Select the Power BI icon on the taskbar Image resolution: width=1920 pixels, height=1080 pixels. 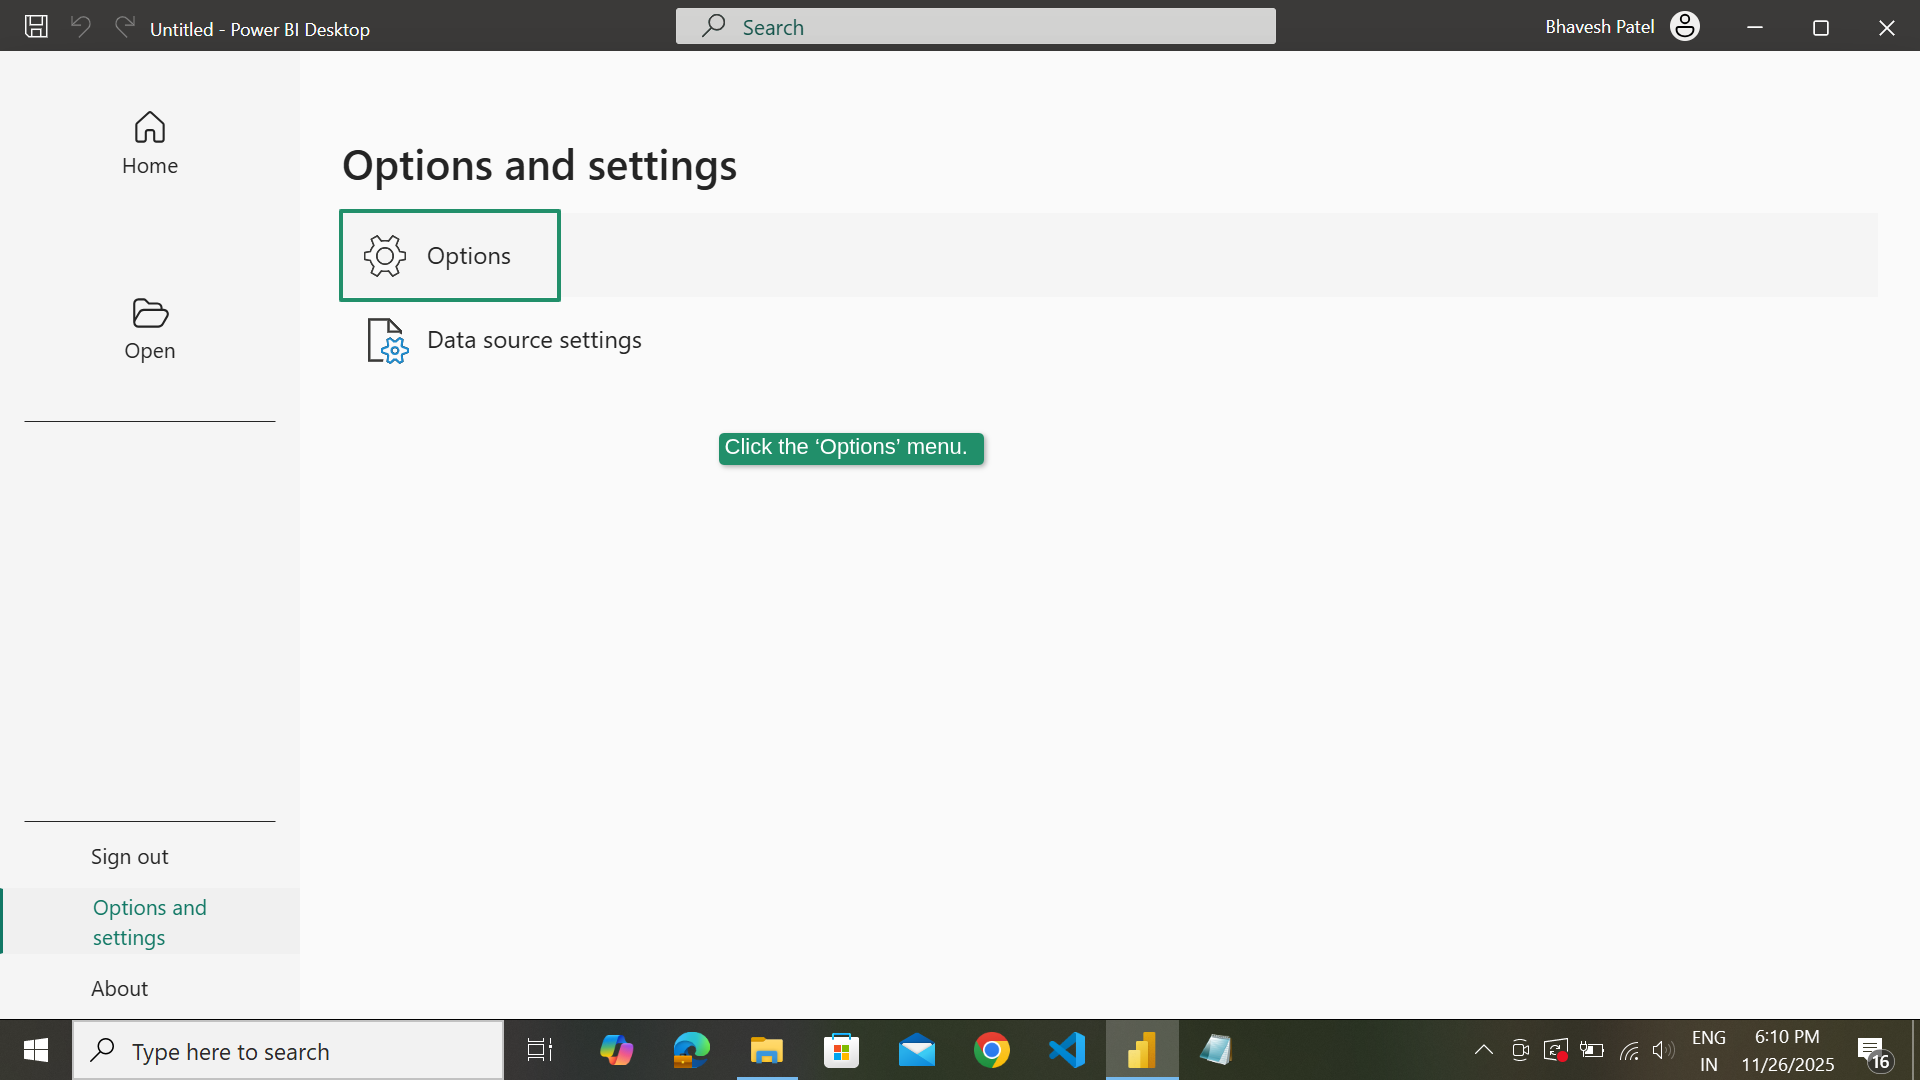click(1141, 1049)
